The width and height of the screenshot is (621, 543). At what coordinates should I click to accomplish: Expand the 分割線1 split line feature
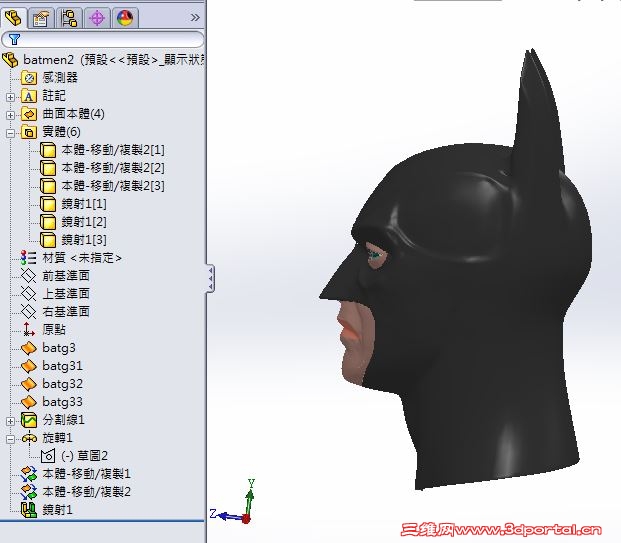pyautogui.click(x=10, y=421)
